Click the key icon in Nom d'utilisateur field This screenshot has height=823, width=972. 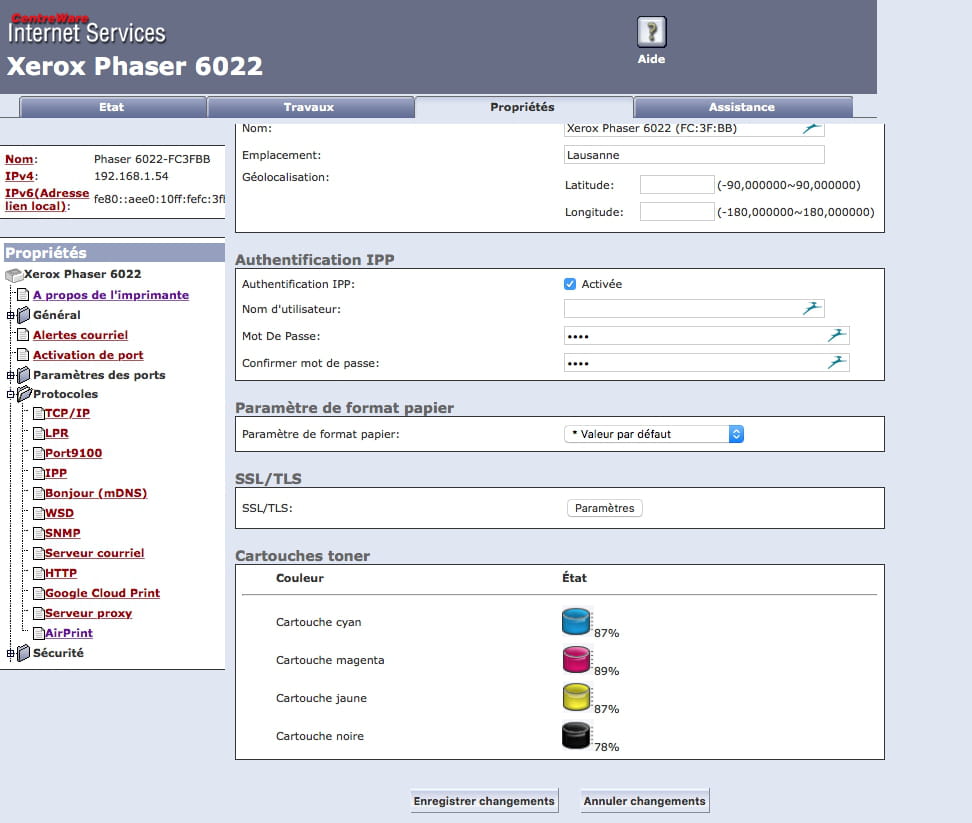click(x=811, y=308)
